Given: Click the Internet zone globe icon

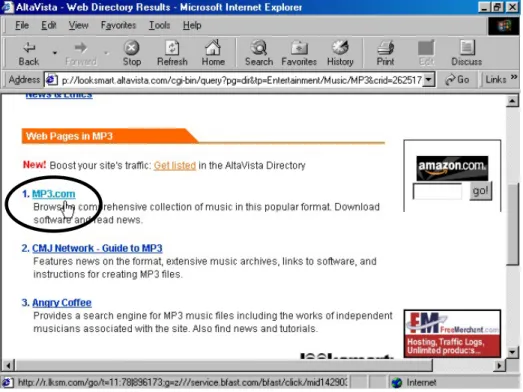Looking at the screenshot, I should point(397,383).
